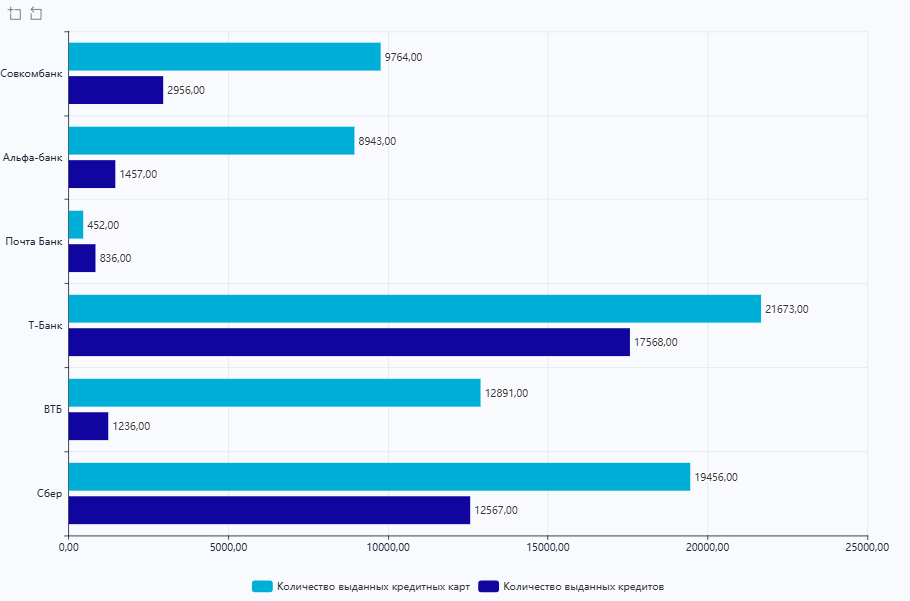Select the Альфа-банк dark blue credits bar

coord(92,174)
